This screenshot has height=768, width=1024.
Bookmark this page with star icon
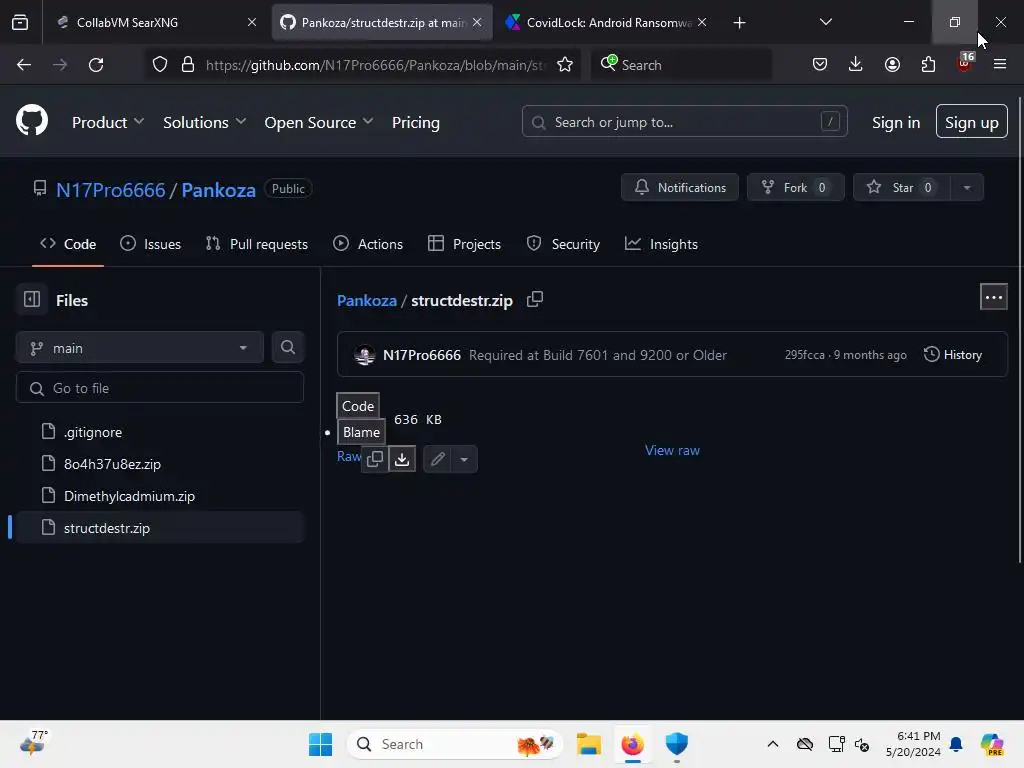tap(565, 65)
